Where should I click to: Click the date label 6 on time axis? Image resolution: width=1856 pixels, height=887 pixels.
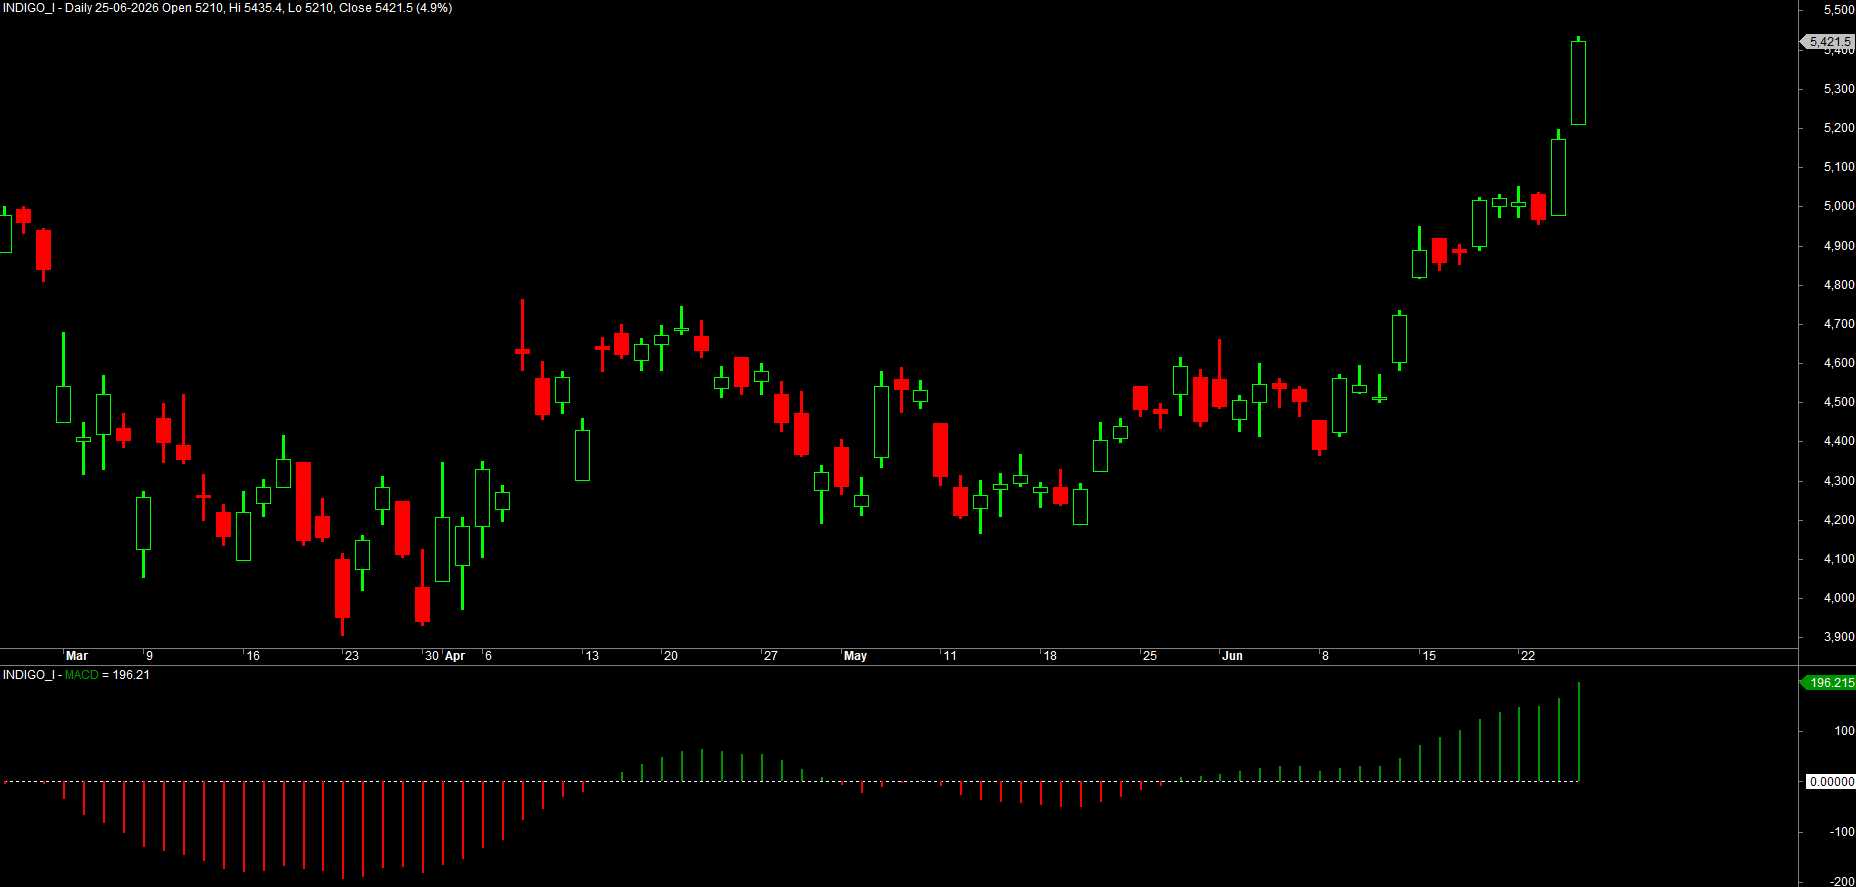click(x=488, y=656)
